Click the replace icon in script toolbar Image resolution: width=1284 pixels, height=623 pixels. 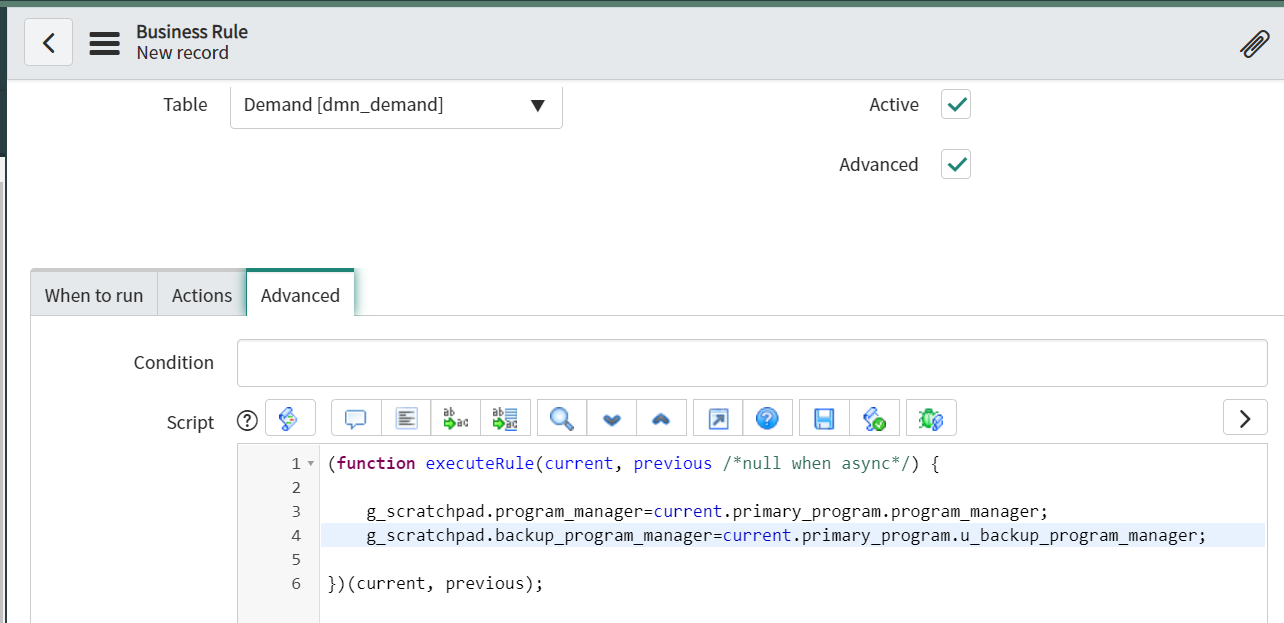coord(456,418)
